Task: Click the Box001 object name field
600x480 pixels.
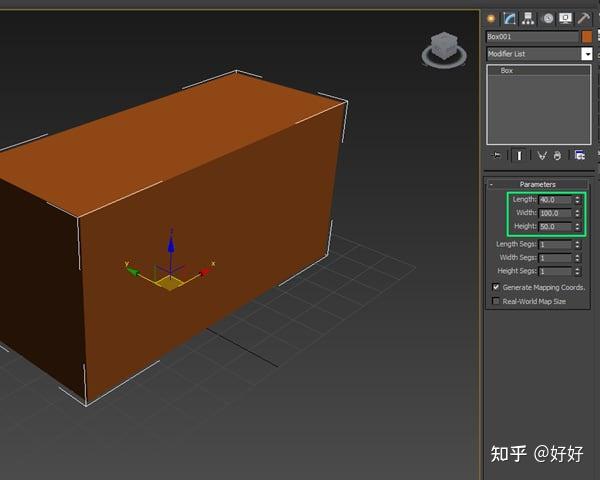Action: (532, 37)
